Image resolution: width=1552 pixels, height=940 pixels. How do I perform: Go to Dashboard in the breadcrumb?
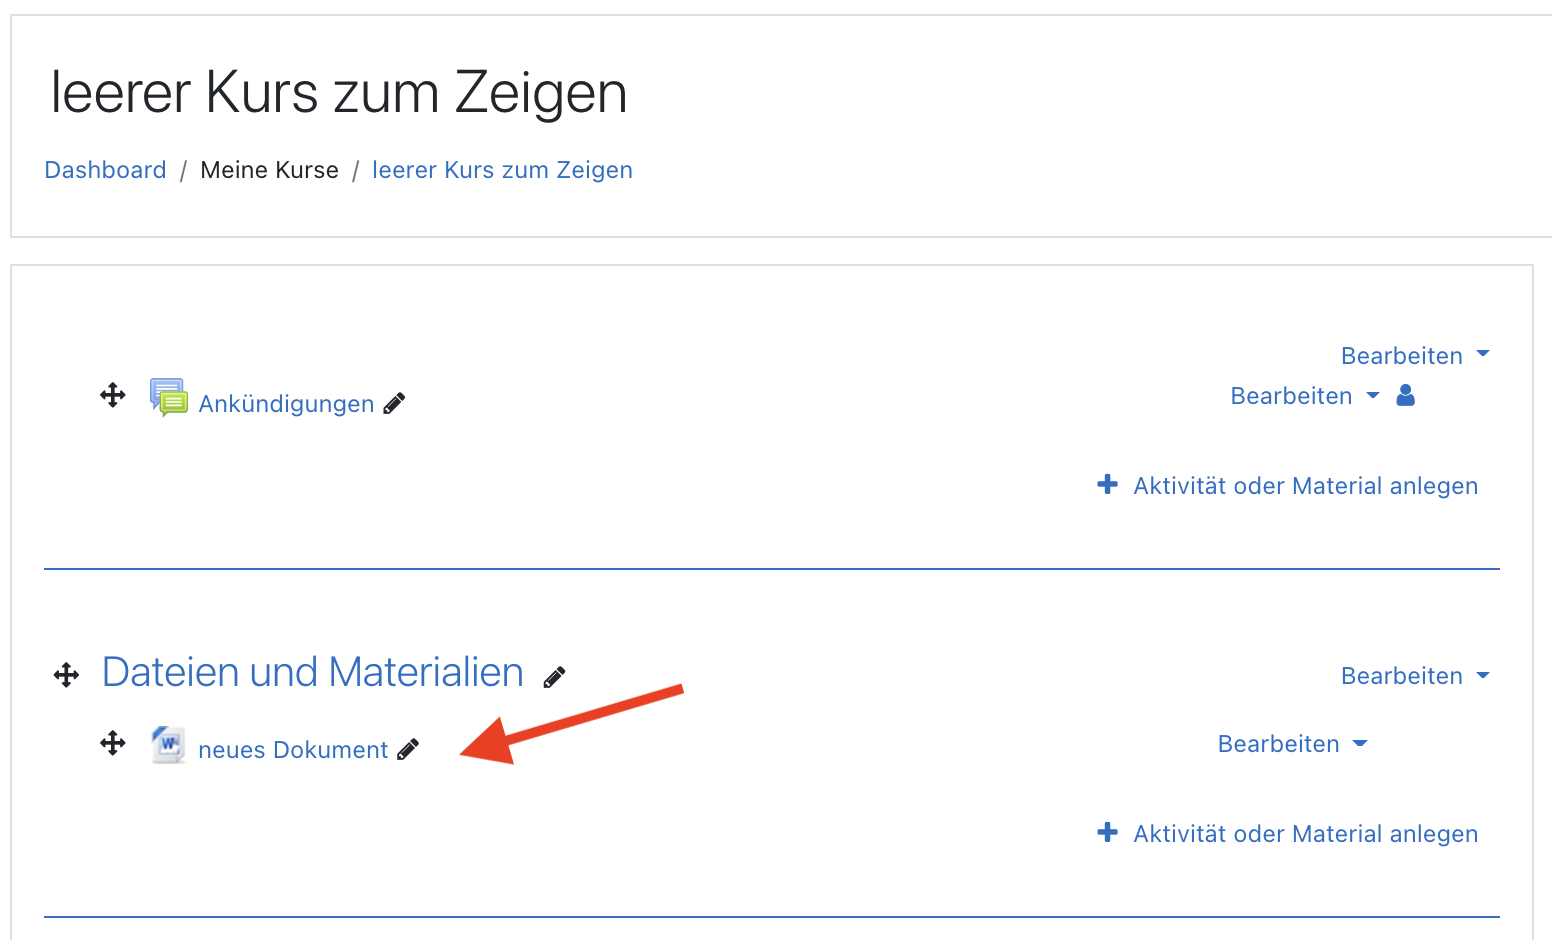coord(106,170)
